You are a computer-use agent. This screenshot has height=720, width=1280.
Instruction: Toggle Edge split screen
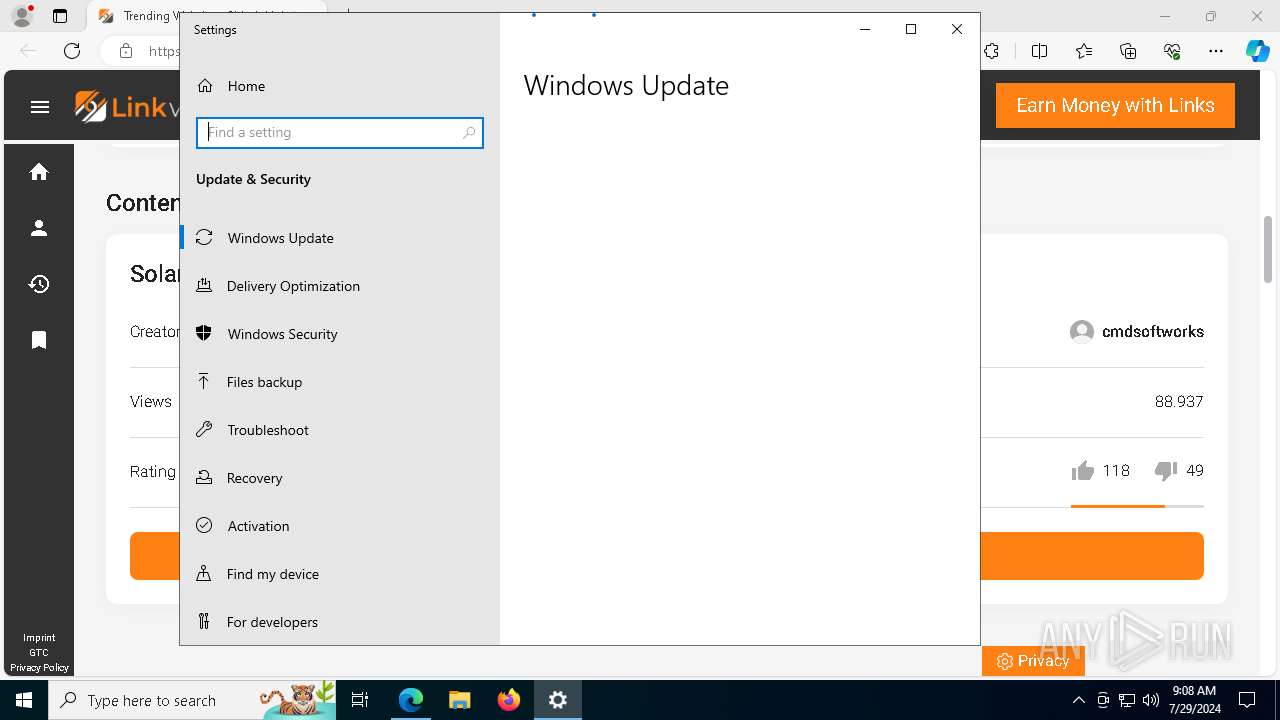tap(1039, 51)
